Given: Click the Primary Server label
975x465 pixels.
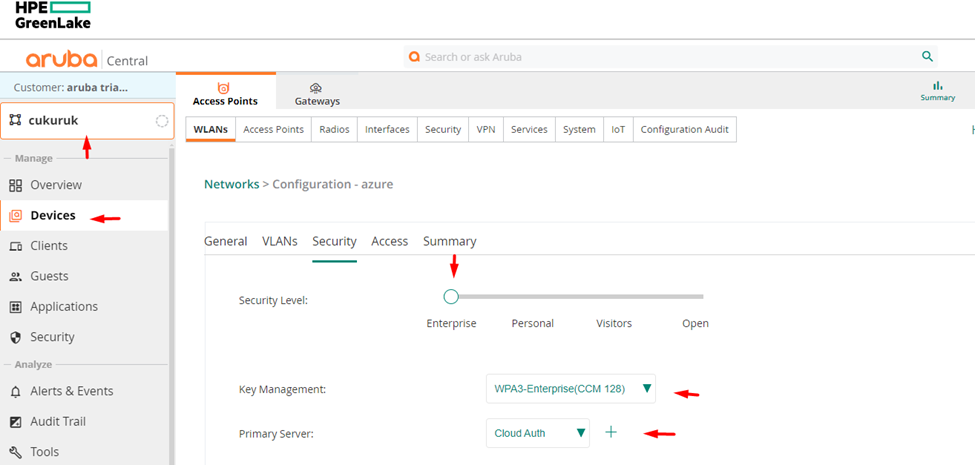Looking at the screenshot, I should point(276,434).
